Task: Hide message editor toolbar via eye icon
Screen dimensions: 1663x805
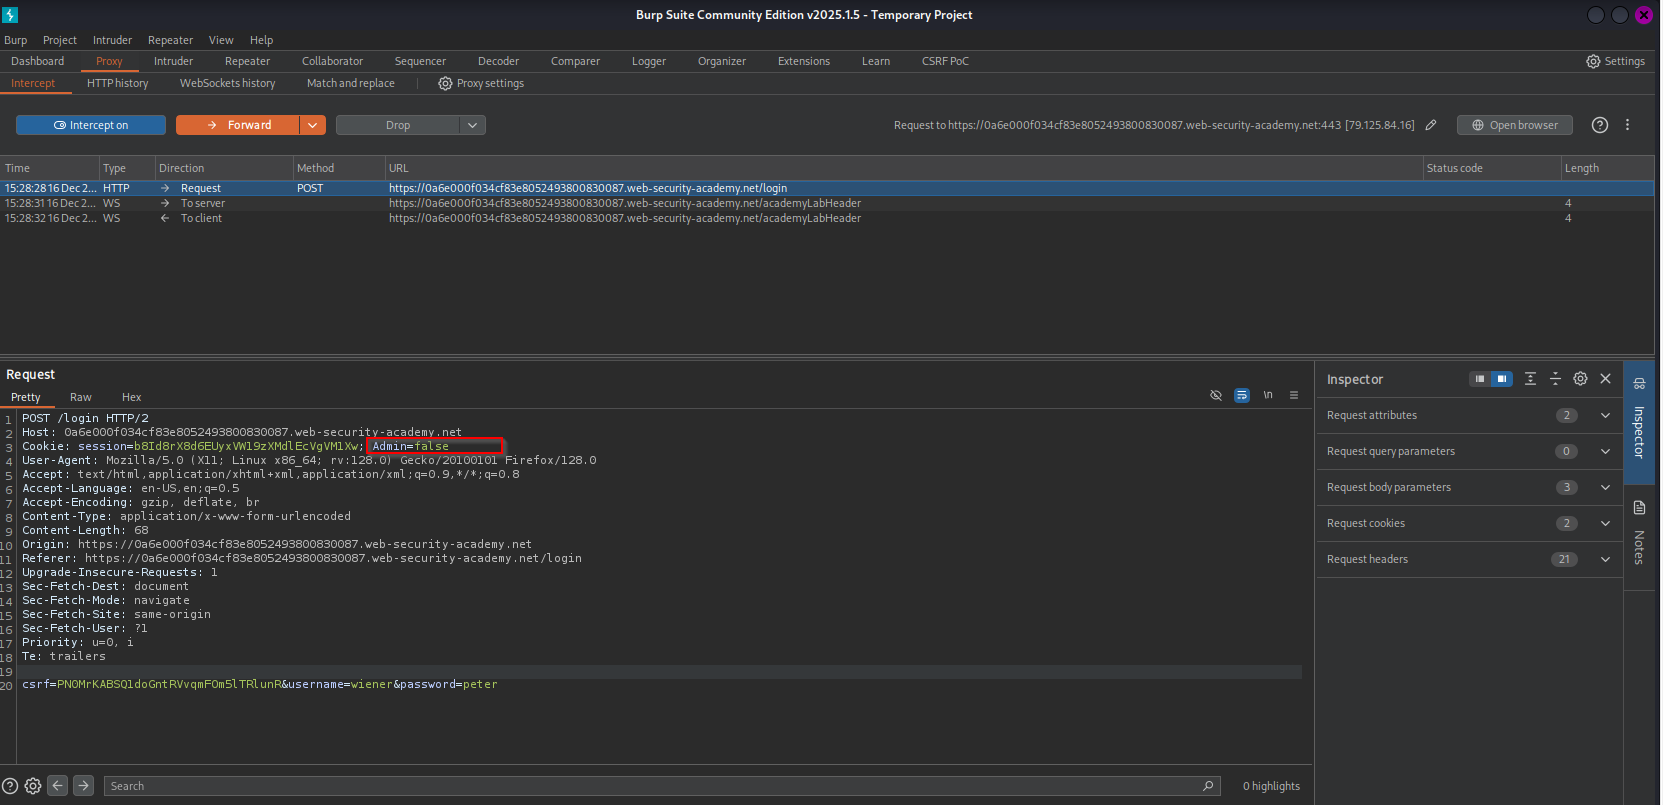Action: point(1216,395)
